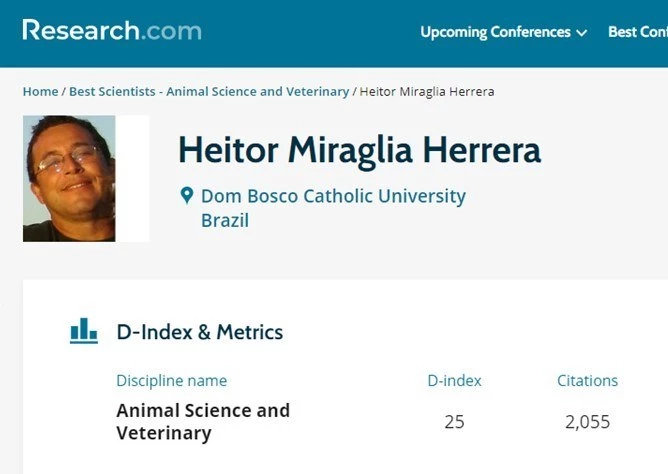Screen dimensions: 668x474
Task: Click the Discipline name column header
Action: pyautogui.click(x=171, y=380)
